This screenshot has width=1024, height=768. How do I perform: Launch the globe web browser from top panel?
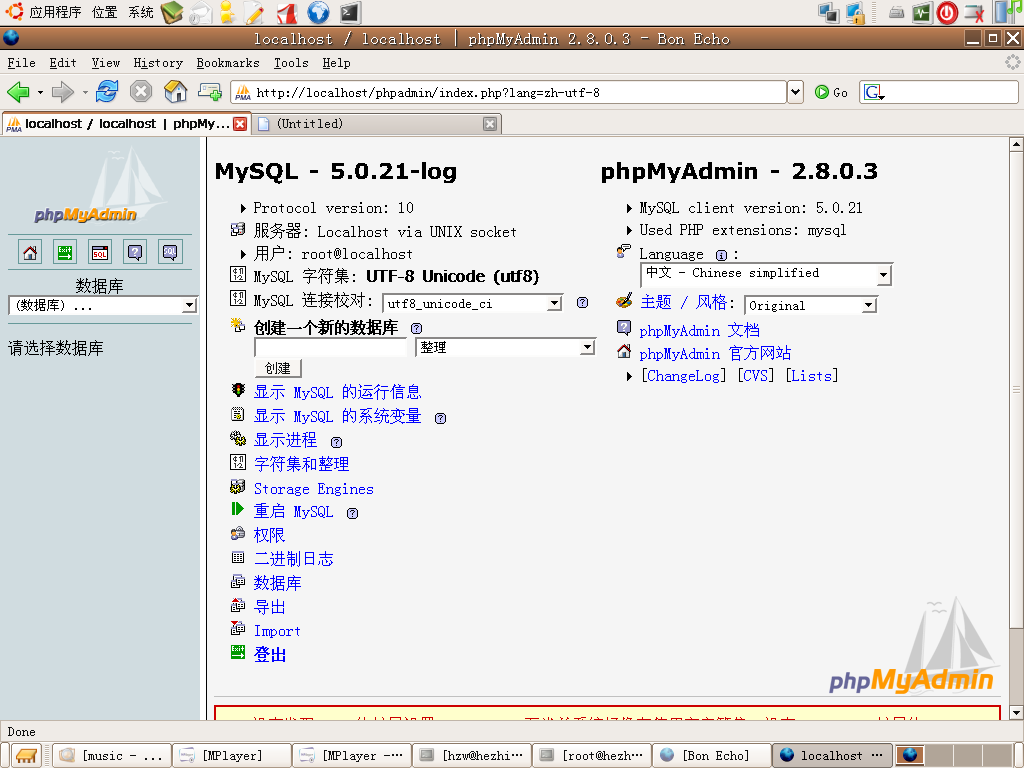click(x=318, y=12)
